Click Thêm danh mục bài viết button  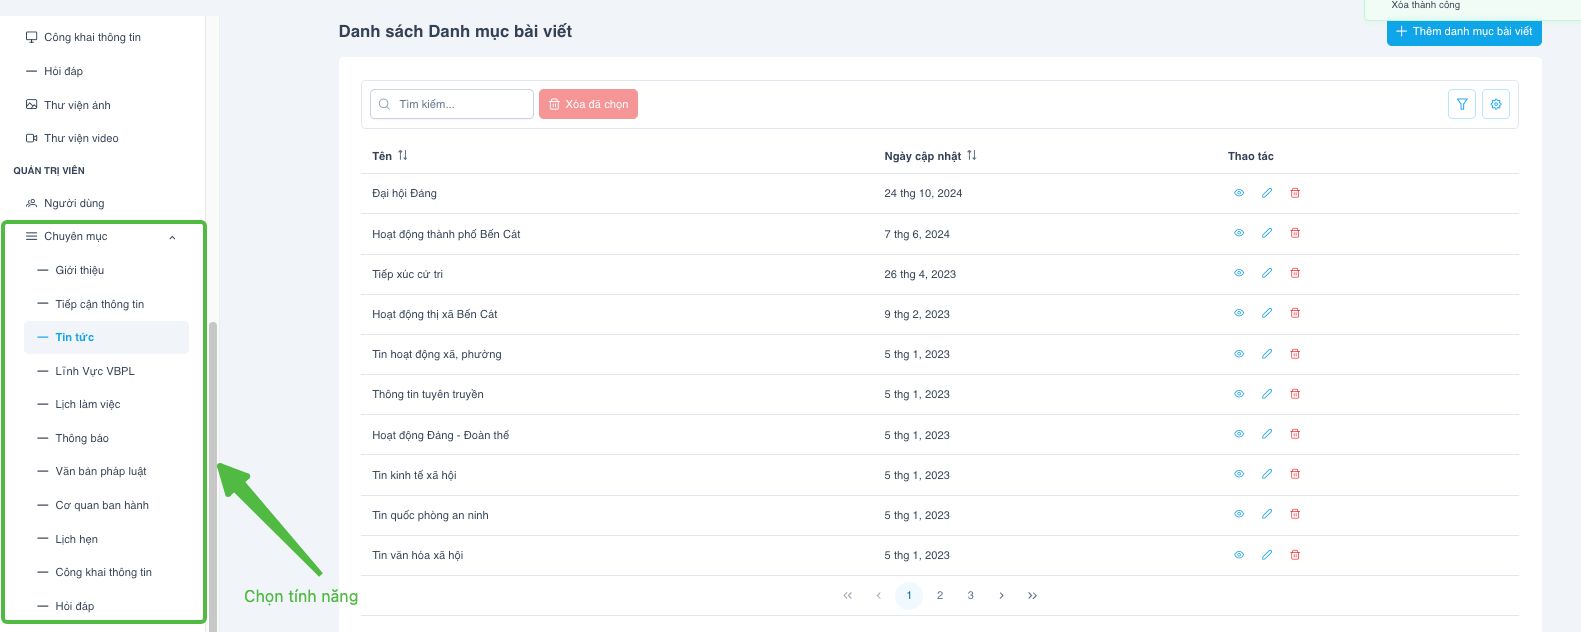coord(1463,32)
